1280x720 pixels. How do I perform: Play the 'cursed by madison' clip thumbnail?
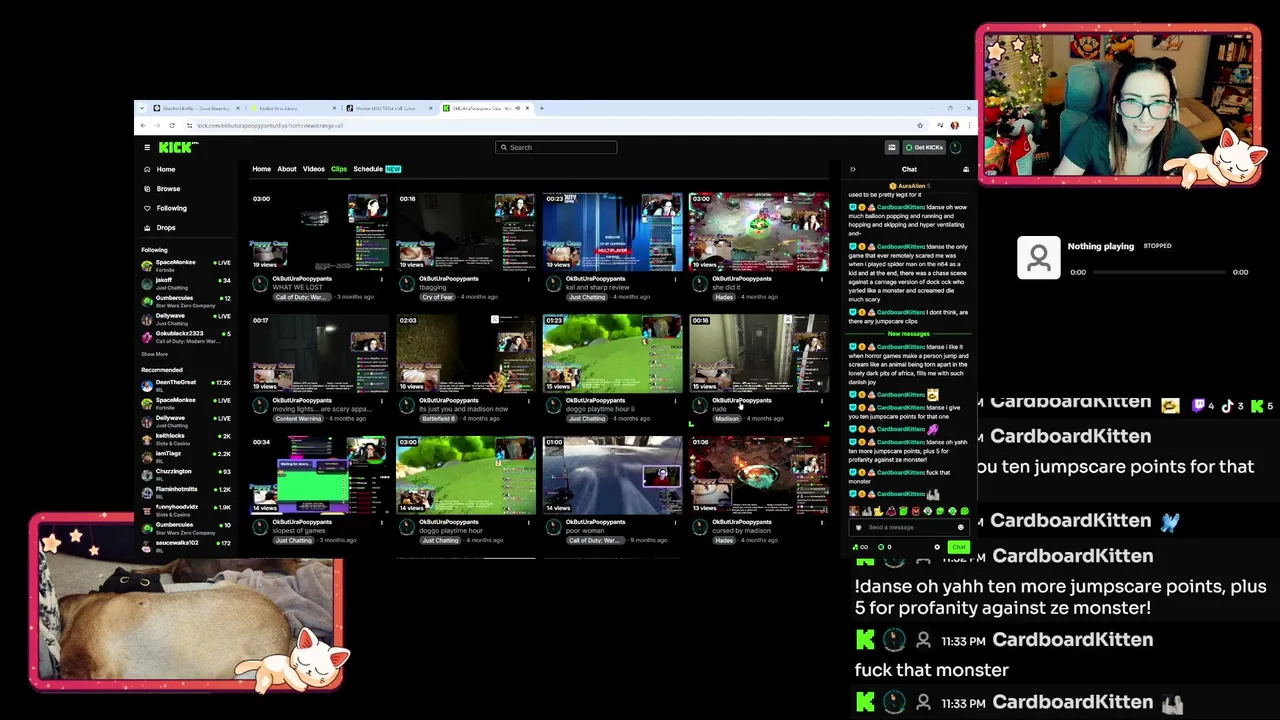(758, 475)
